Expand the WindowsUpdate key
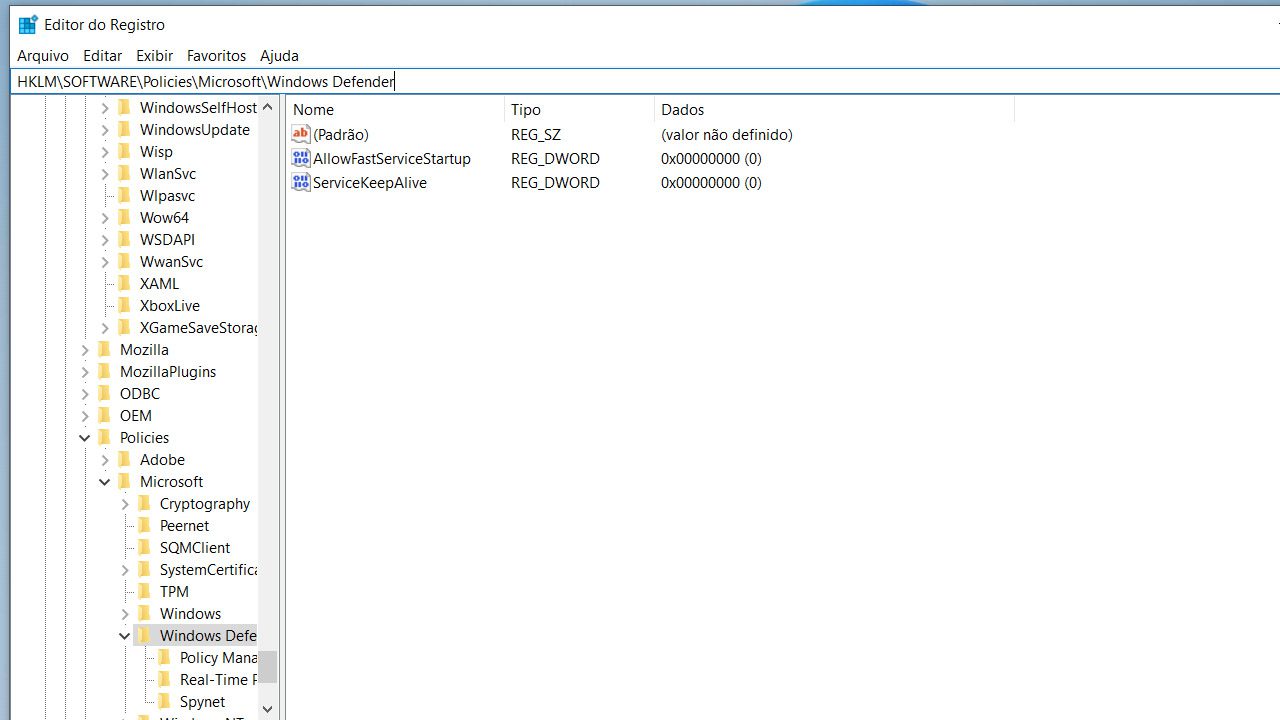1280x720 pixels. (x=105, y=129)
